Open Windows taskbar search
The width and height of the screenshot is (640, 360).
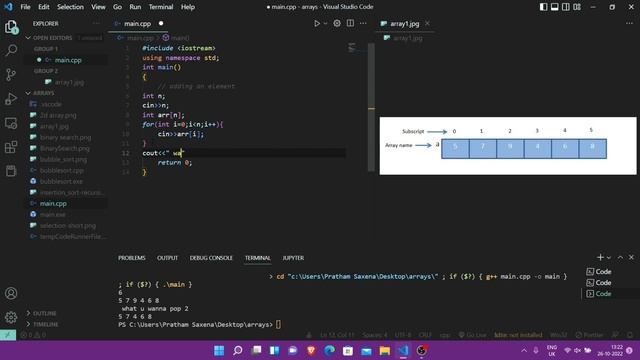coord(238,351)
